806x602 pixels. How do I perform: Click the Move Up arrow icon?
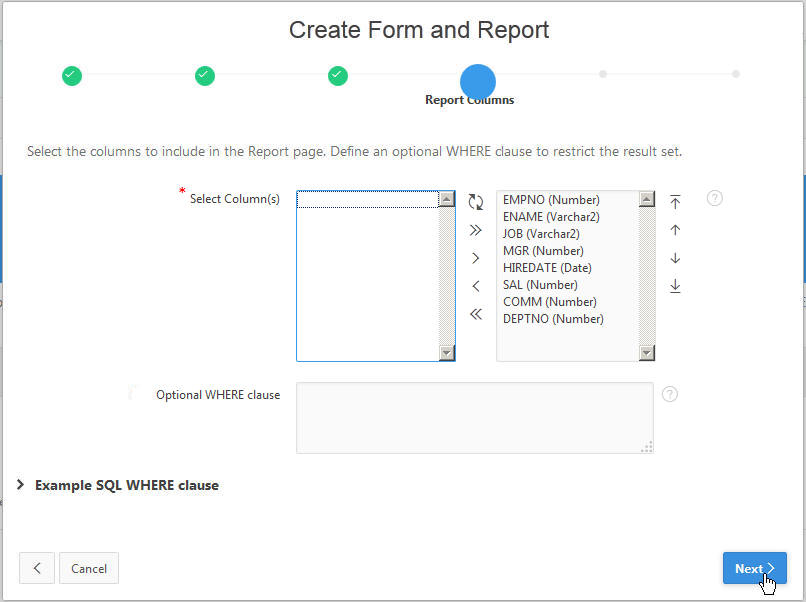pos(675,230)
